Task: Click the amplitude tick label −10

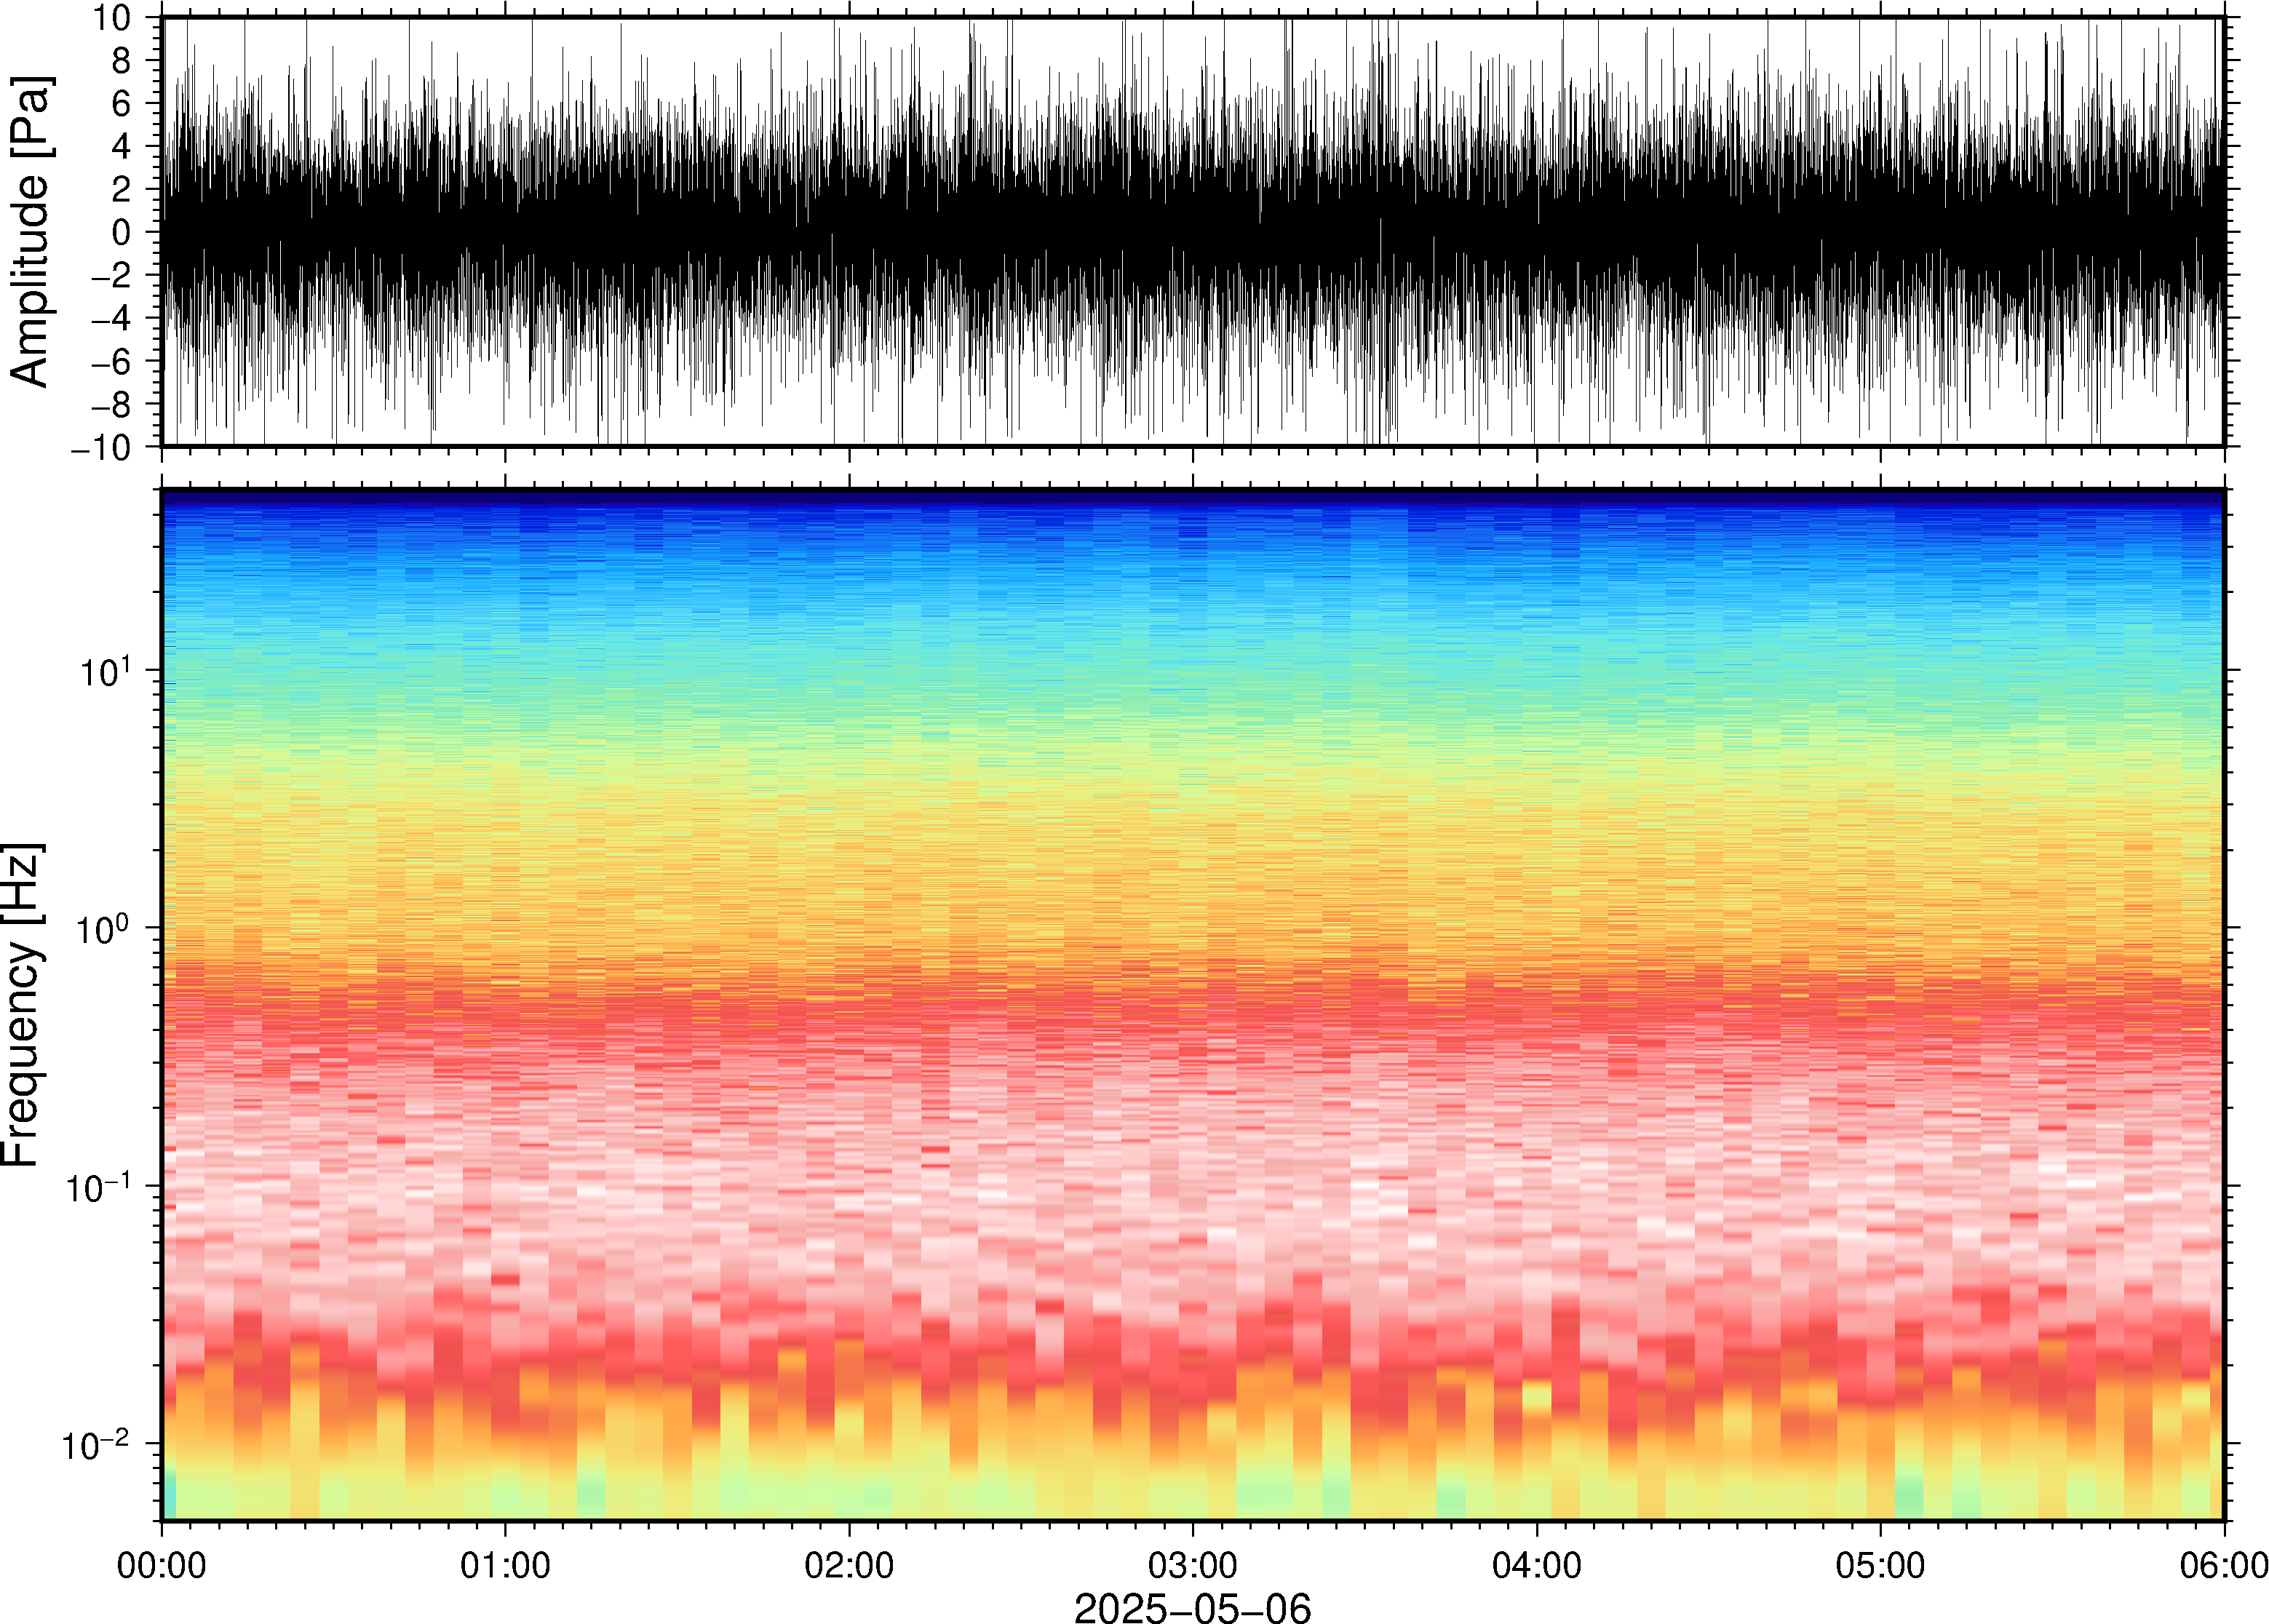Action: (x=102, y=447)
